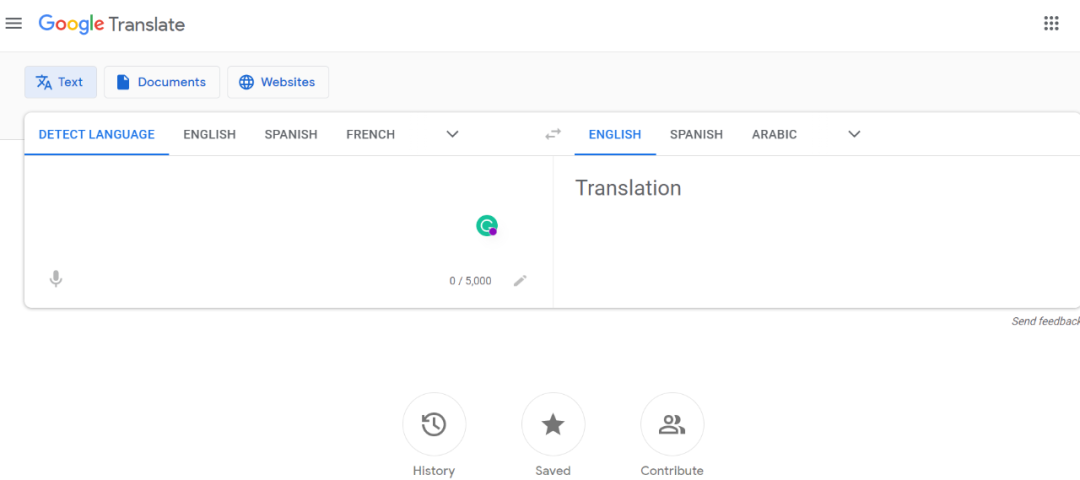This screenshot has width=1080, height=480.
Task: Open the hamburger main menu
Action: (14, 24)
